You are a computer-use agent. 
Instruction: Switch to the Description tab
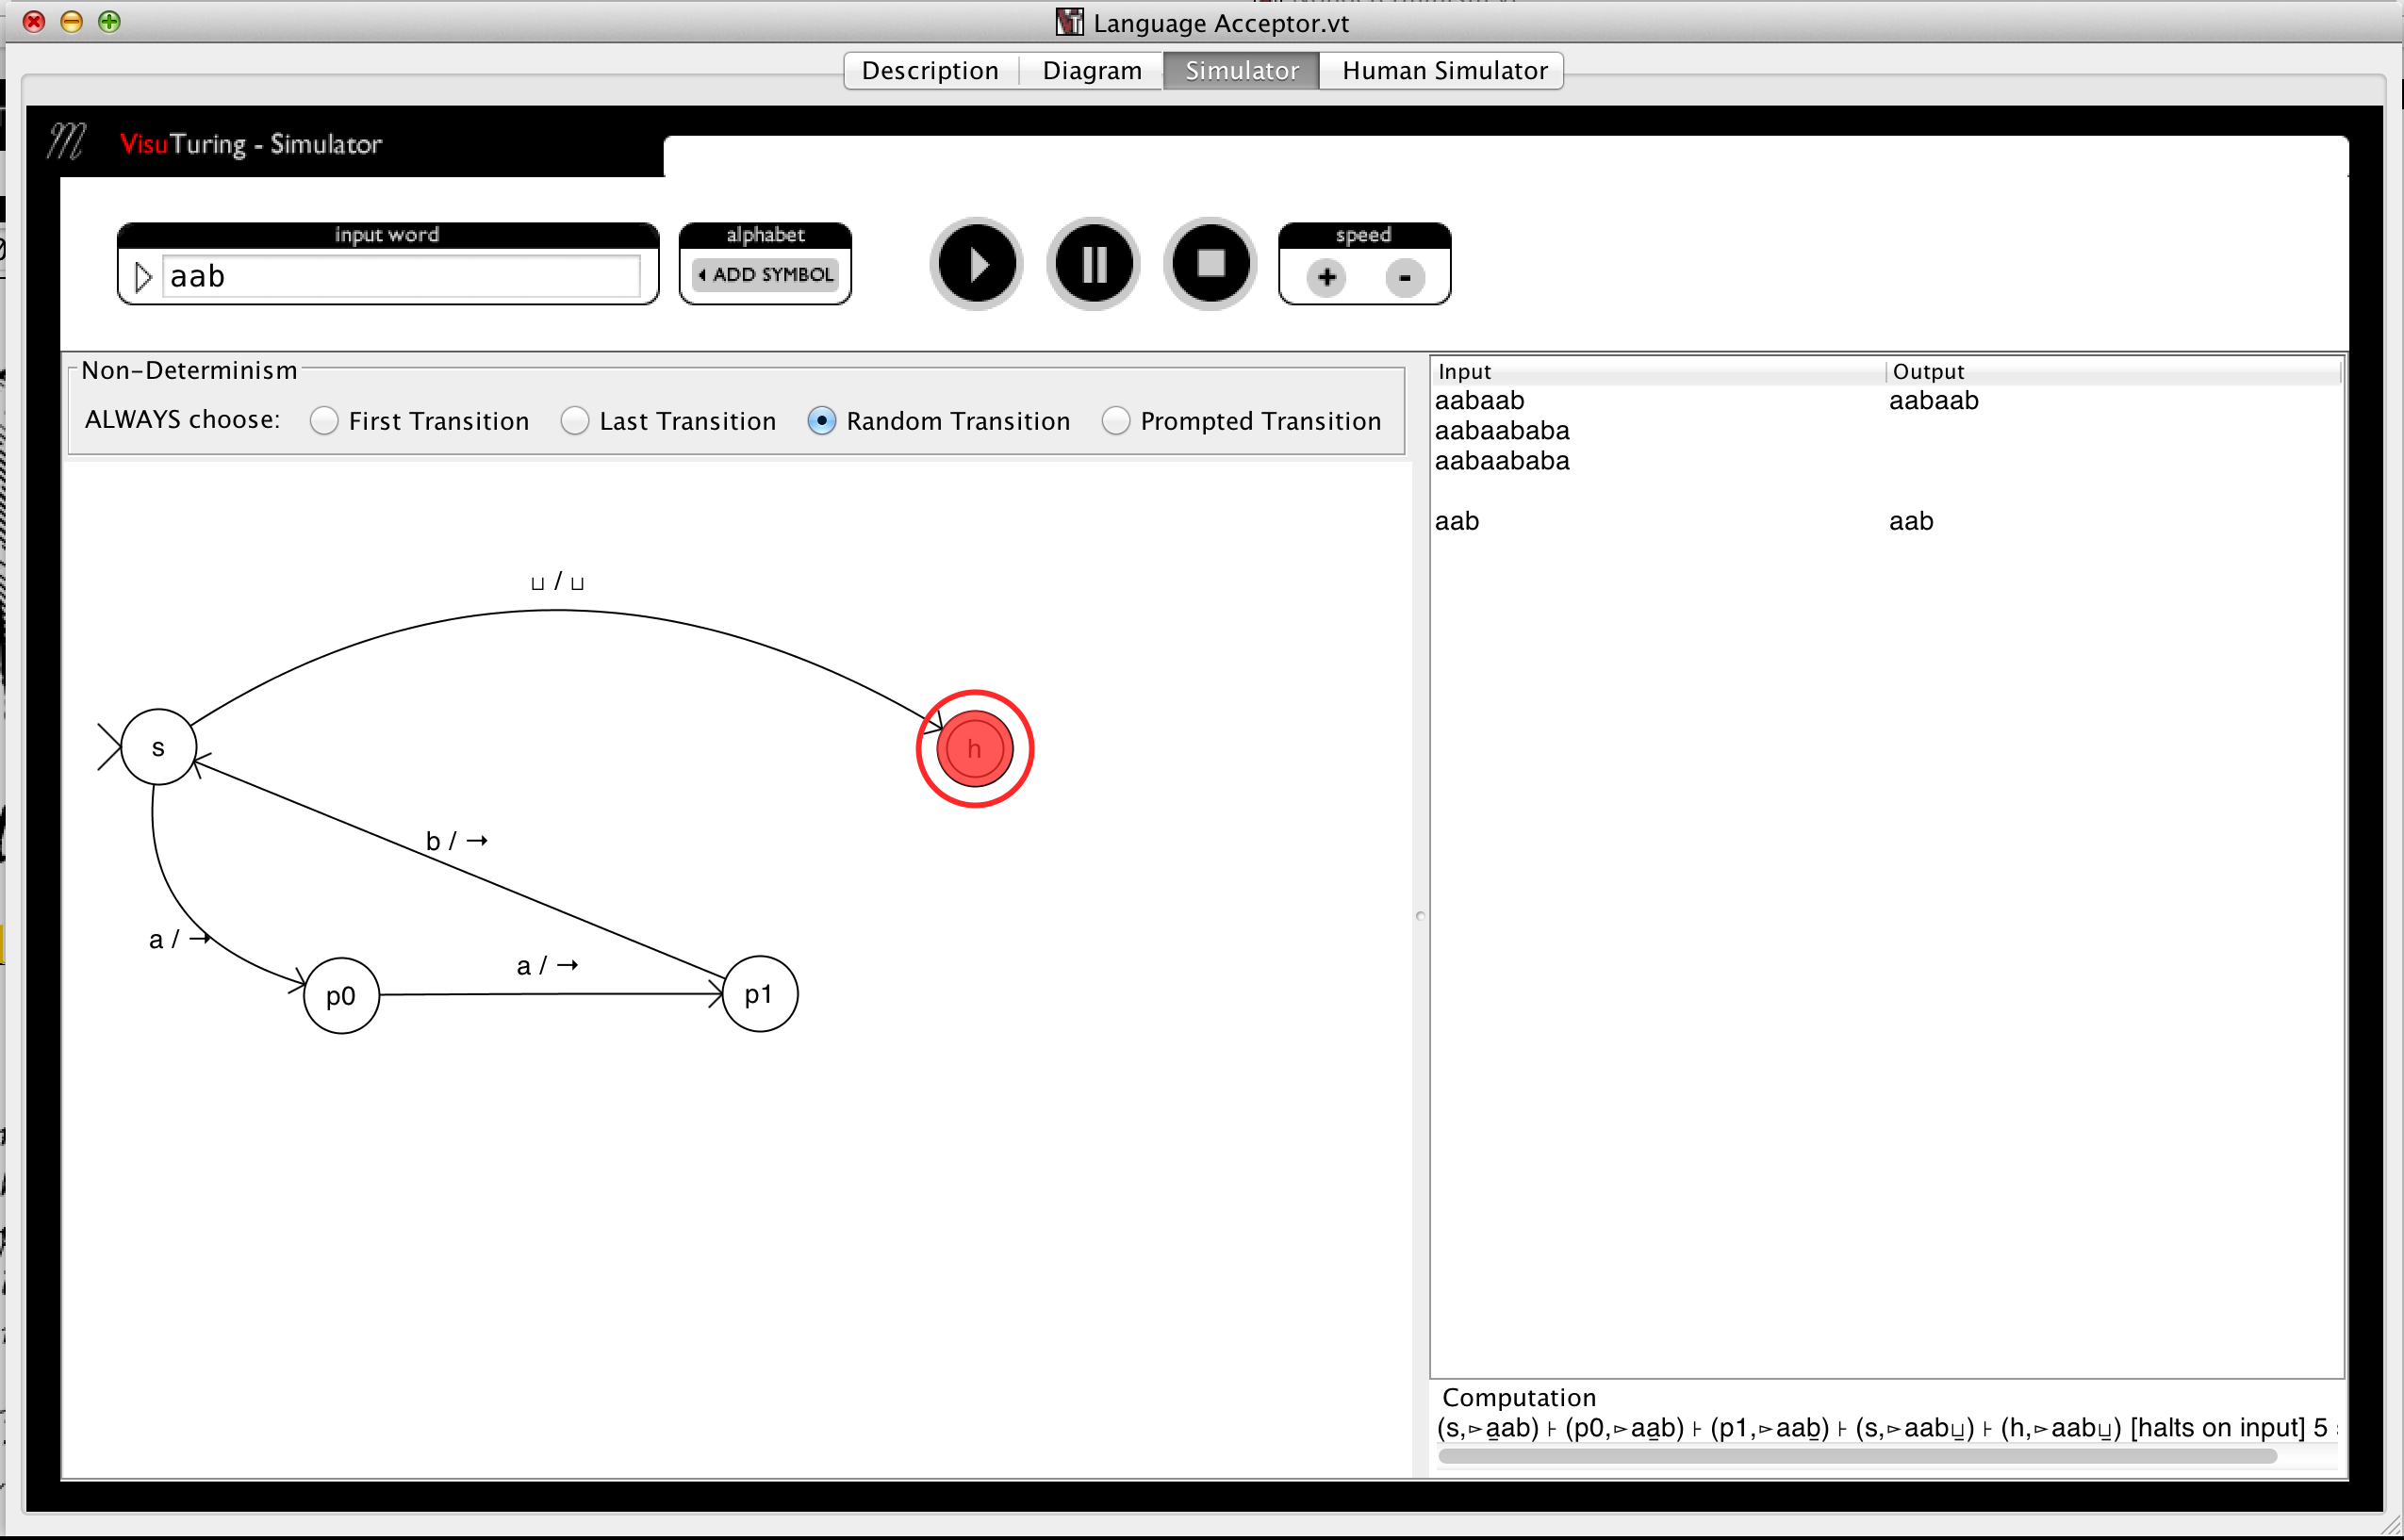(x=930, y=70)
